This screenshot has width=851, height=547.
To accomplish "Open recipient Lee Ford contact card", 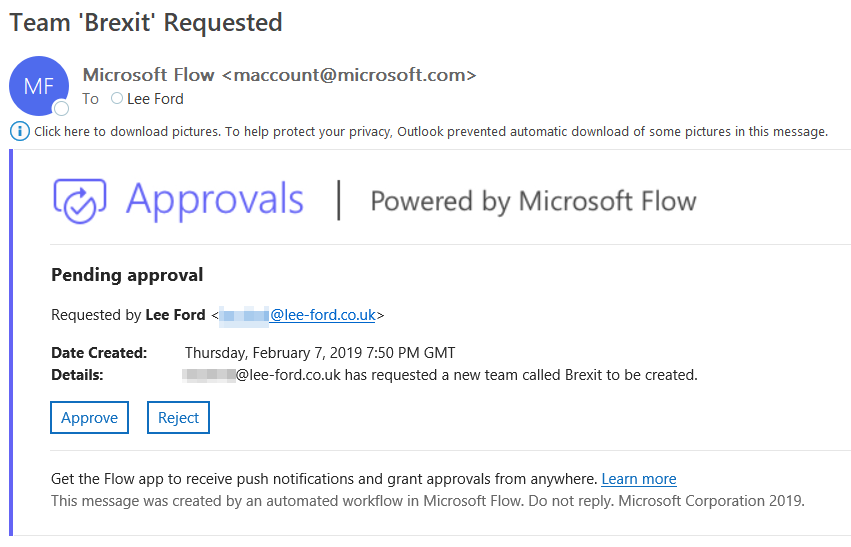I will click(x=155, y=99).
